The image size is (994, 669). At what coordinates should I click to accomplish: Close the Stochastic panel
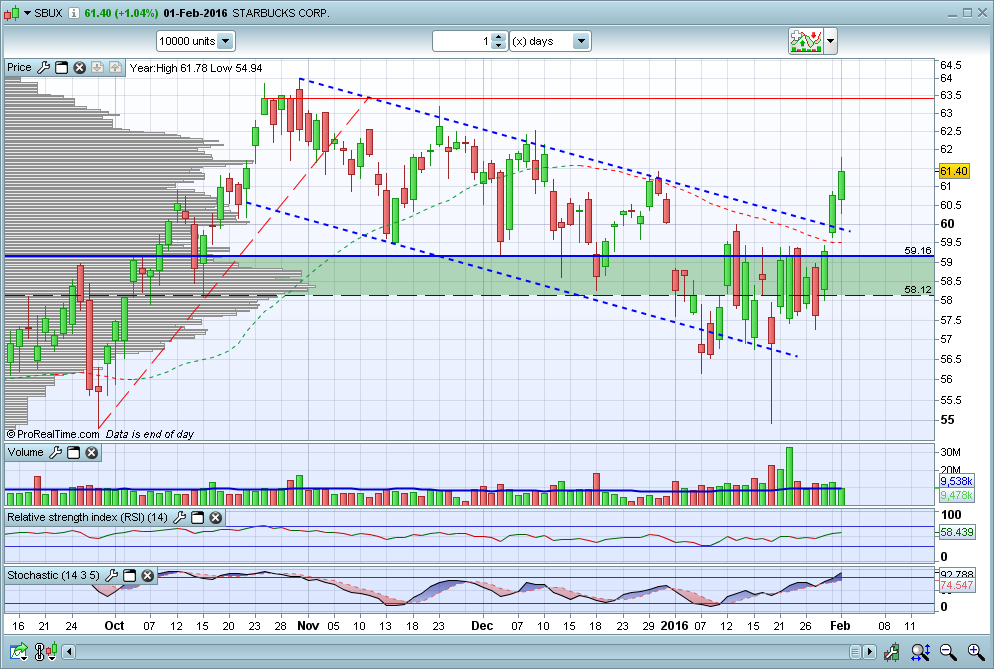tap(148, 575)
